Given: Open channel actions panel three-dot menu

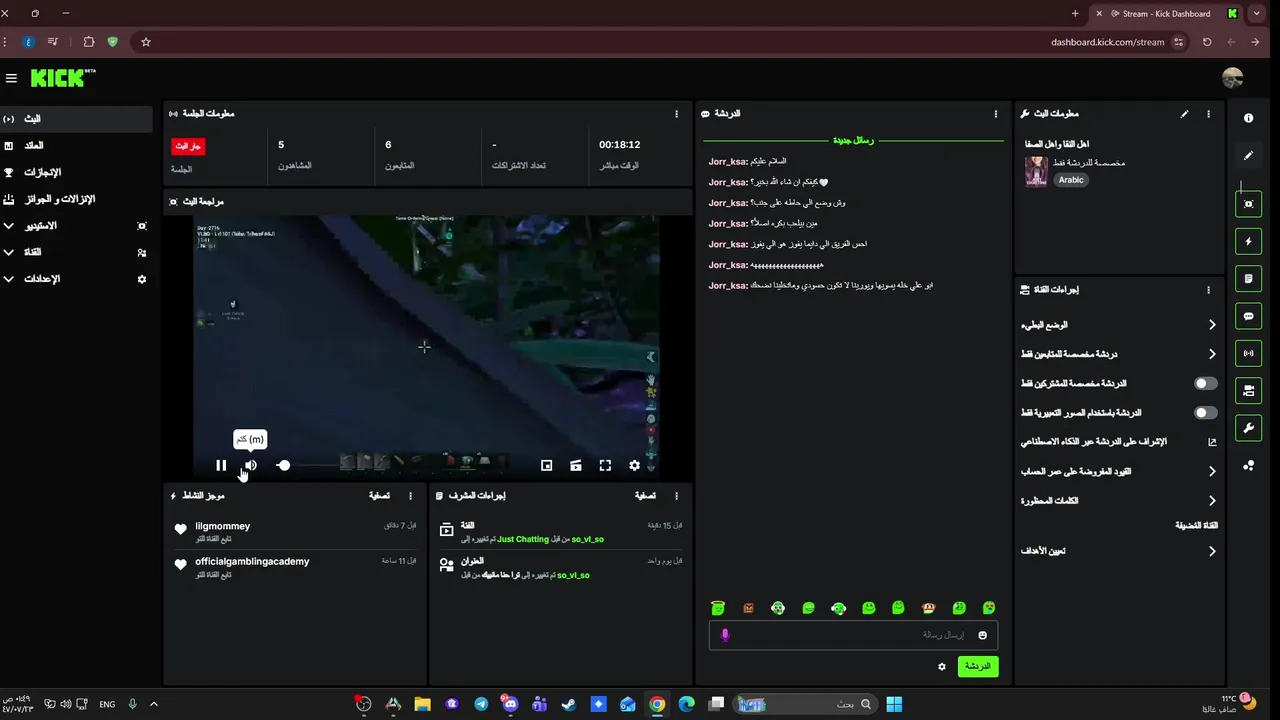Looking at the screenshot, I should click(1208, 290).
